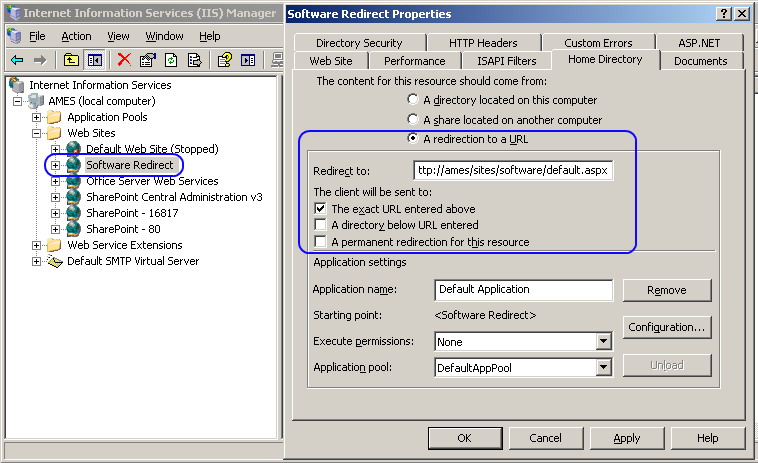Open the File menu
The width and height of the screenshot is (758, 463).
tap(37, 36)
